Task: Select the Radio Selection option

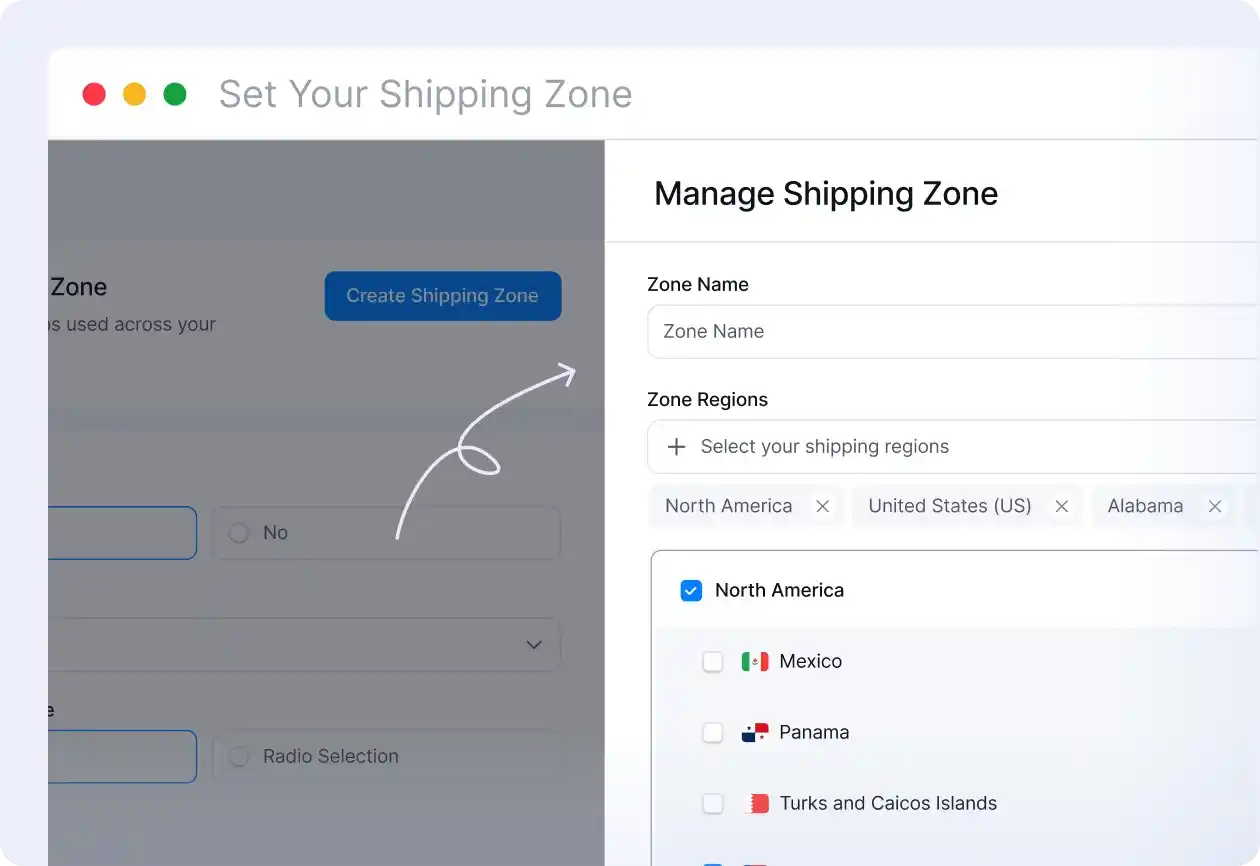Action: click(239, 756)
